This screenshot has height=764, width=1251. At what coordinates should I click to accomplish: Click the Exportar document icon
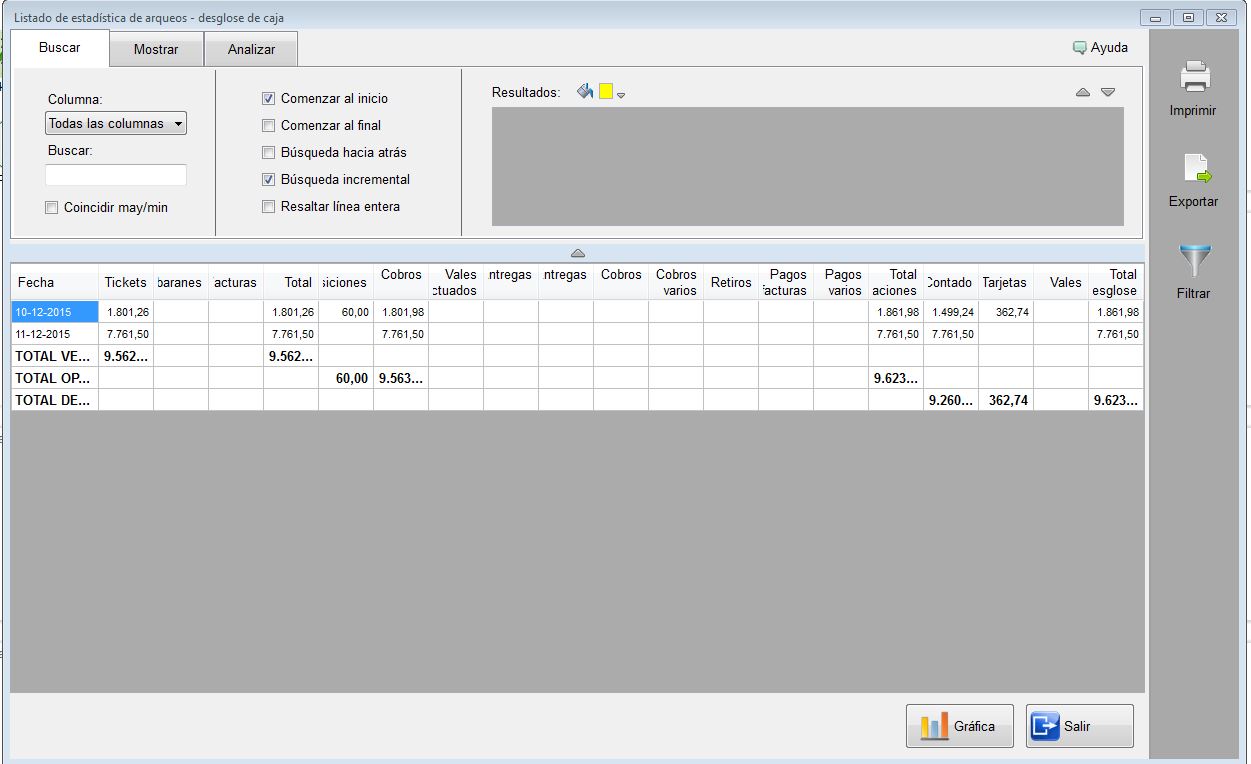coord(1196,169)
